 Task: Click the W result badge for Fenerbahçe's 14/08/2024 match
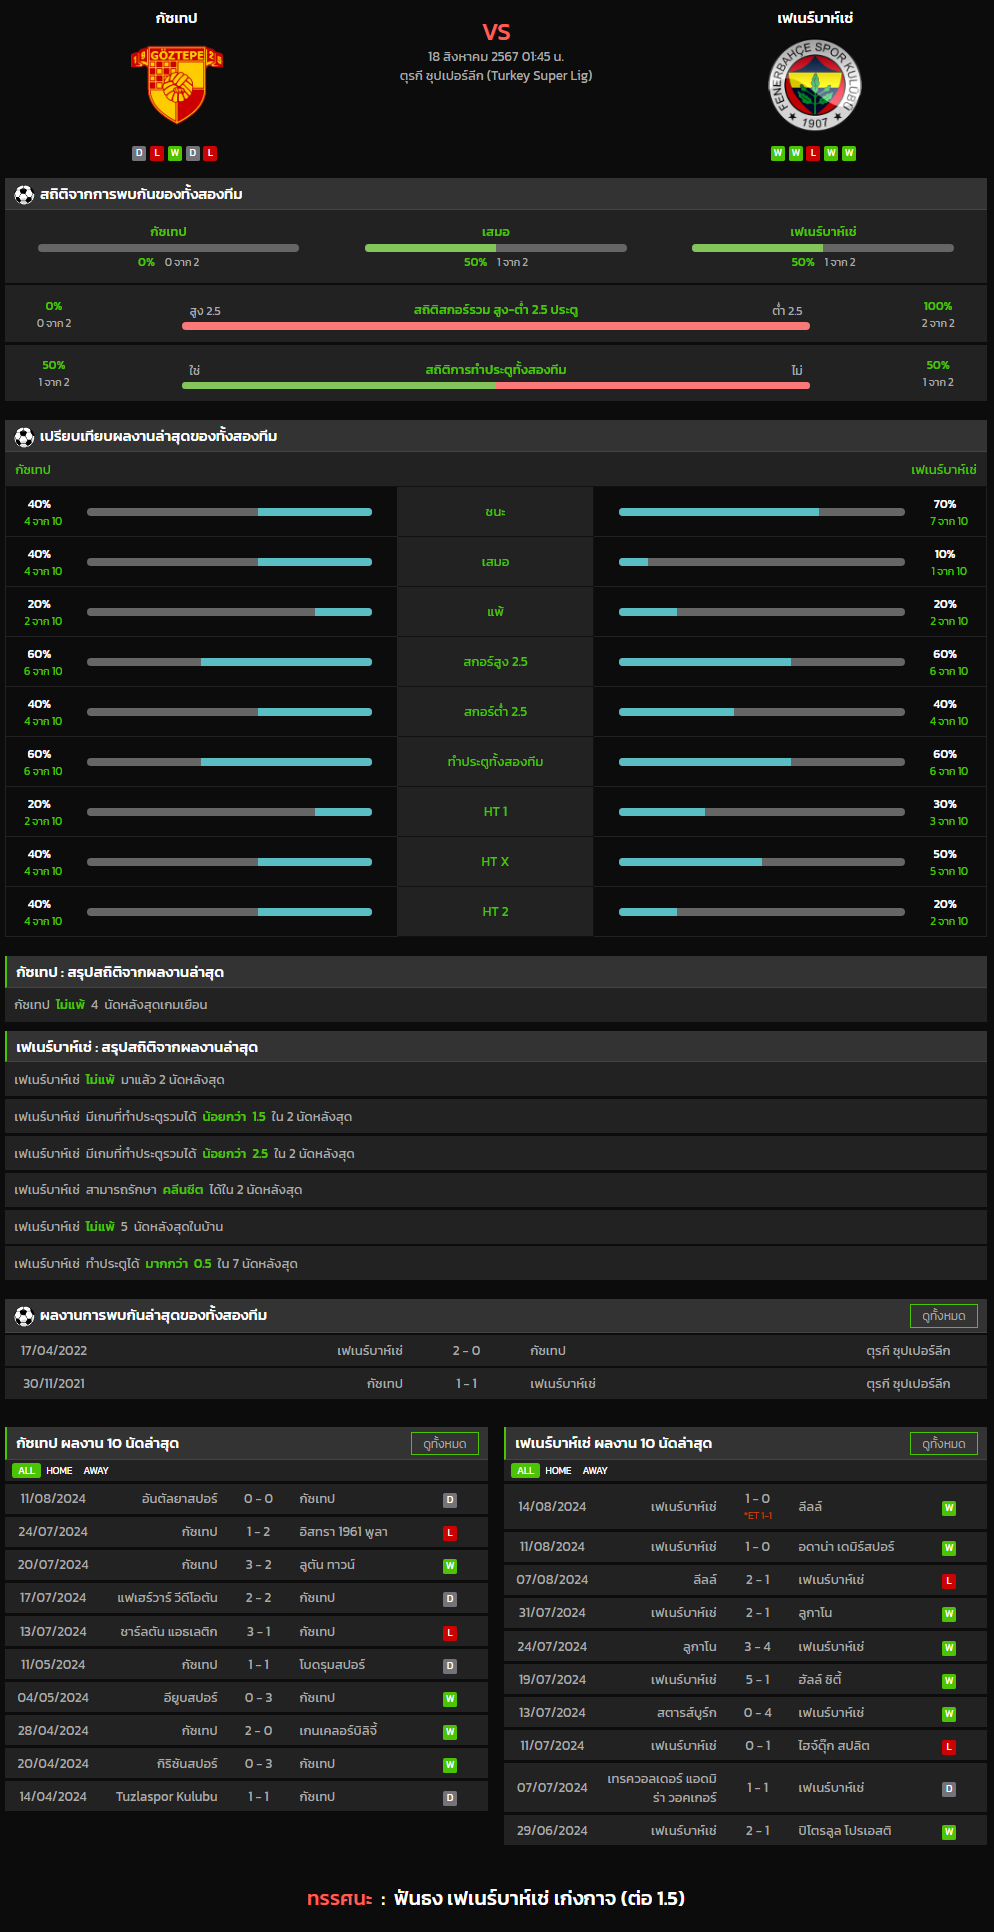tap(949, 1508)
